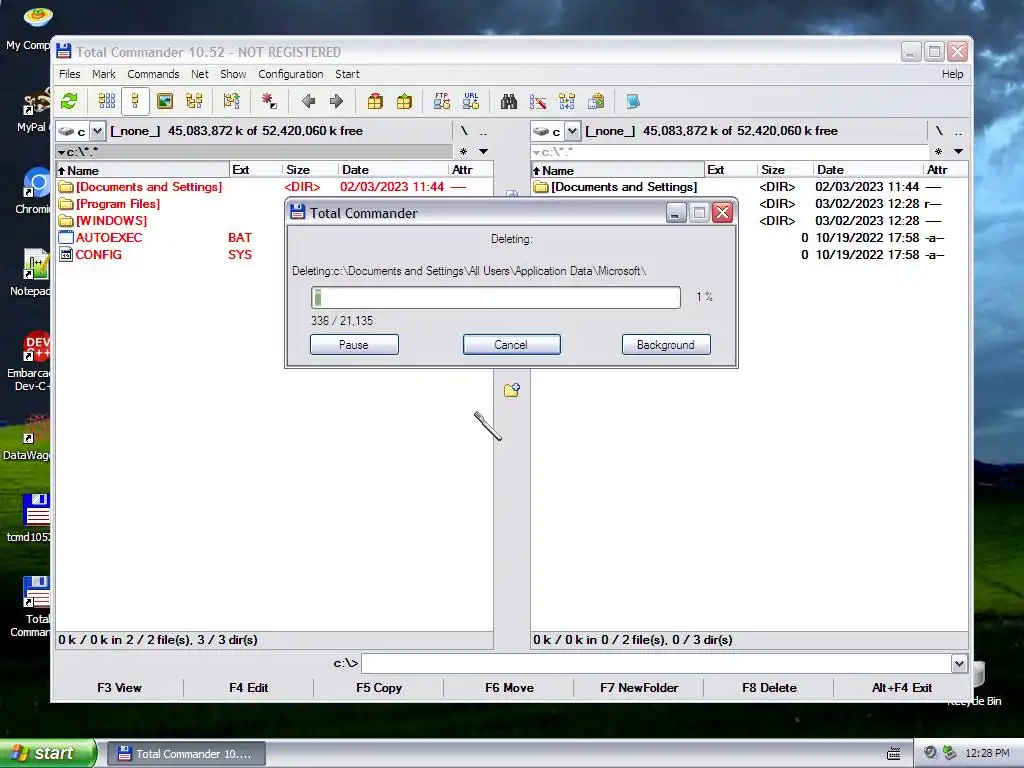Select the full file details view icon
This screenshot has width=1024, height=768.
pyautogui.click(x=135, y=101)
